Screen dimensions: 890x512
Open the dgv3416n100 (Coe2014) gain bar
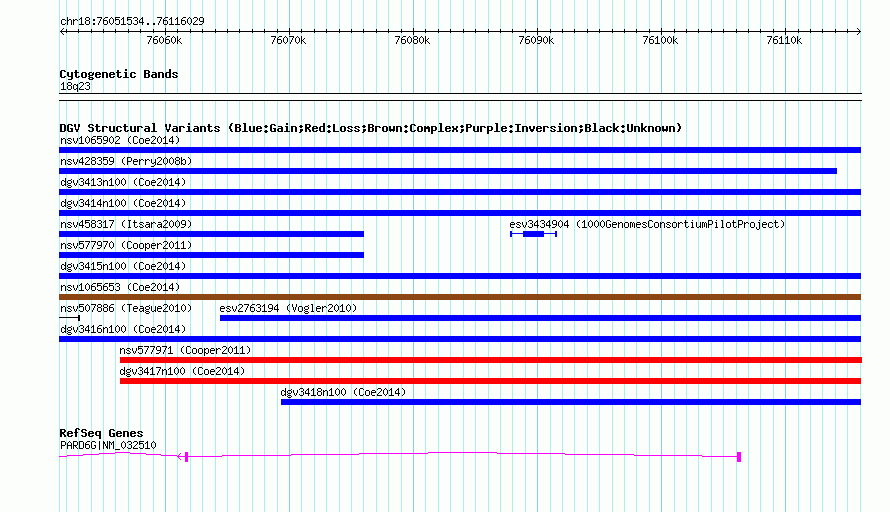(x=460, y=339)
